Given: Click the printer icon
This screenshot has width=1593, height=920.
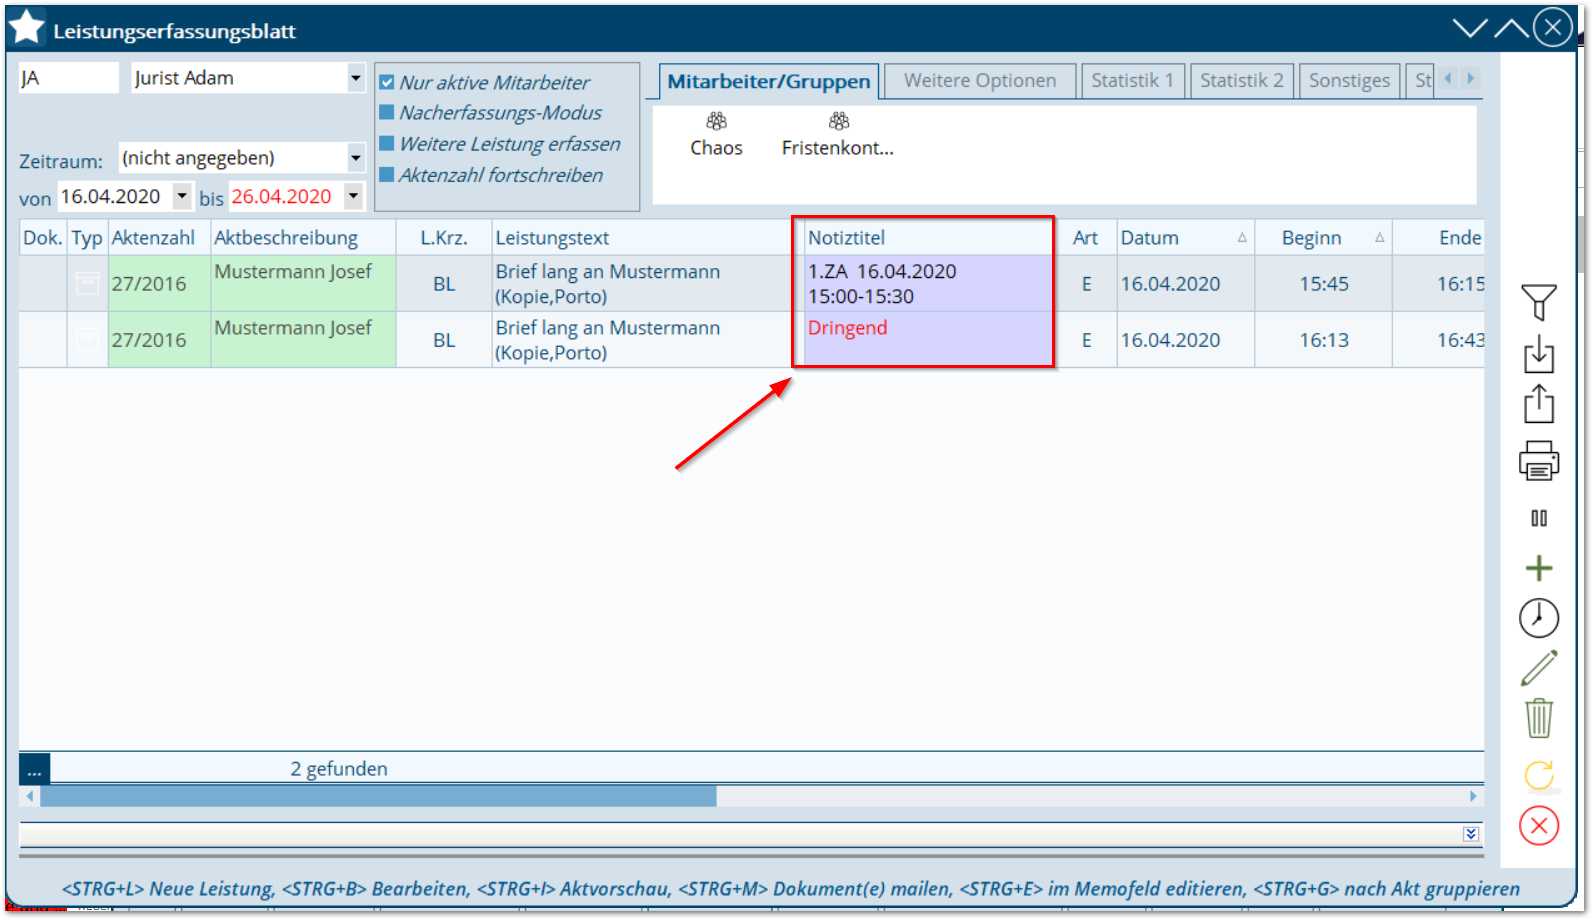Looking at the screenshot, I should pos(1538,461).
